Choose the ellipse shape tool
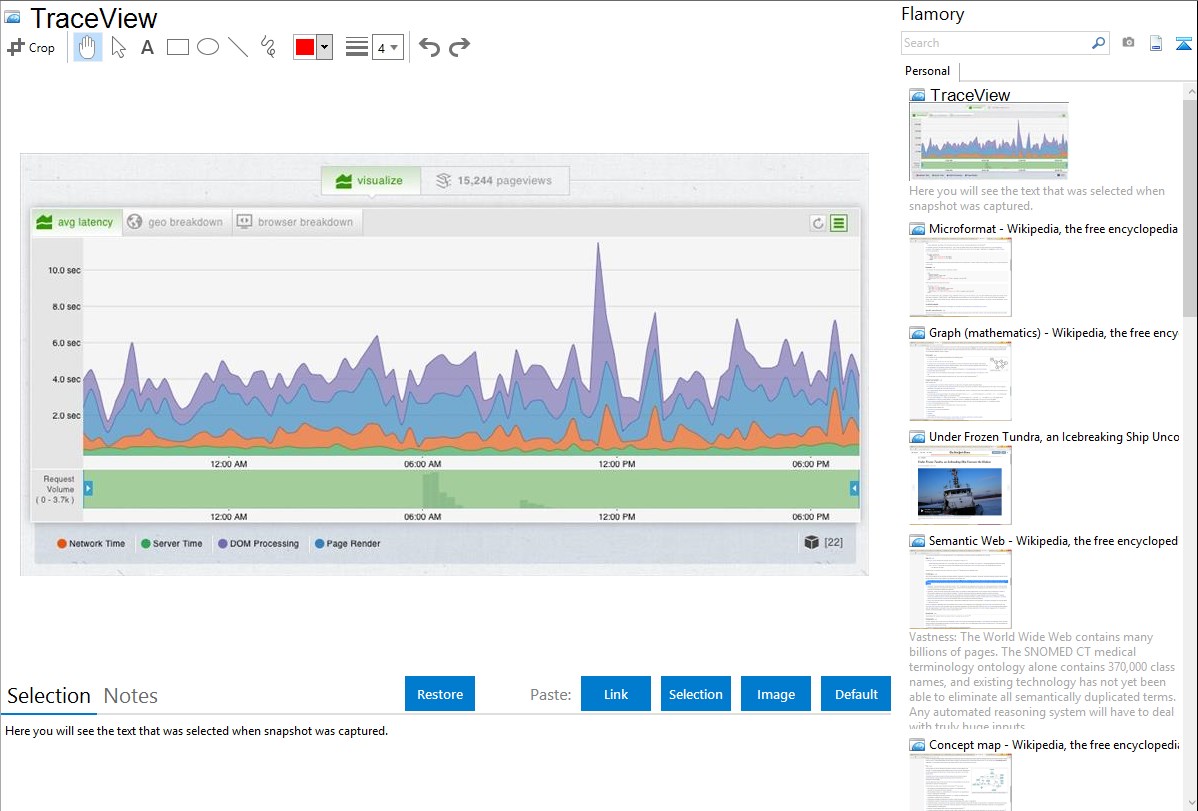The image size is (1198, 811). 208,47
